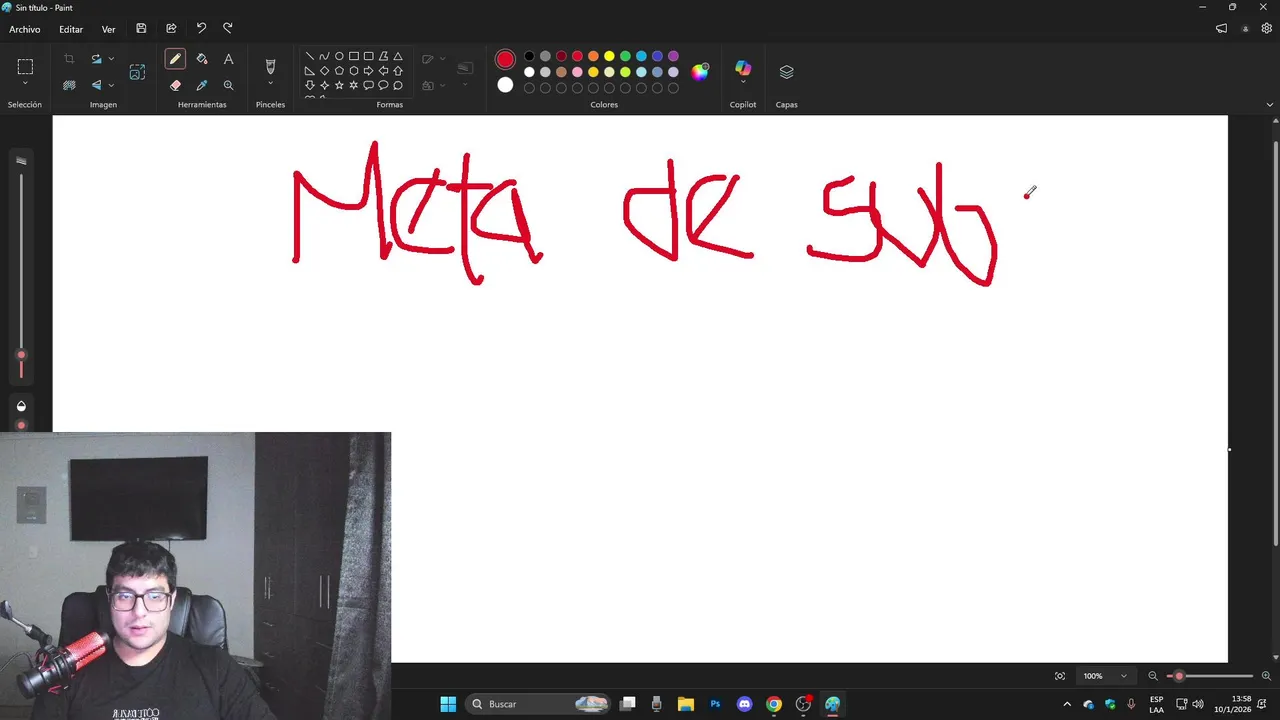Select the Color picker eyedropper tool
Image resolution: width=1280 pixels, height=720 pixels.
coord(202,85)
